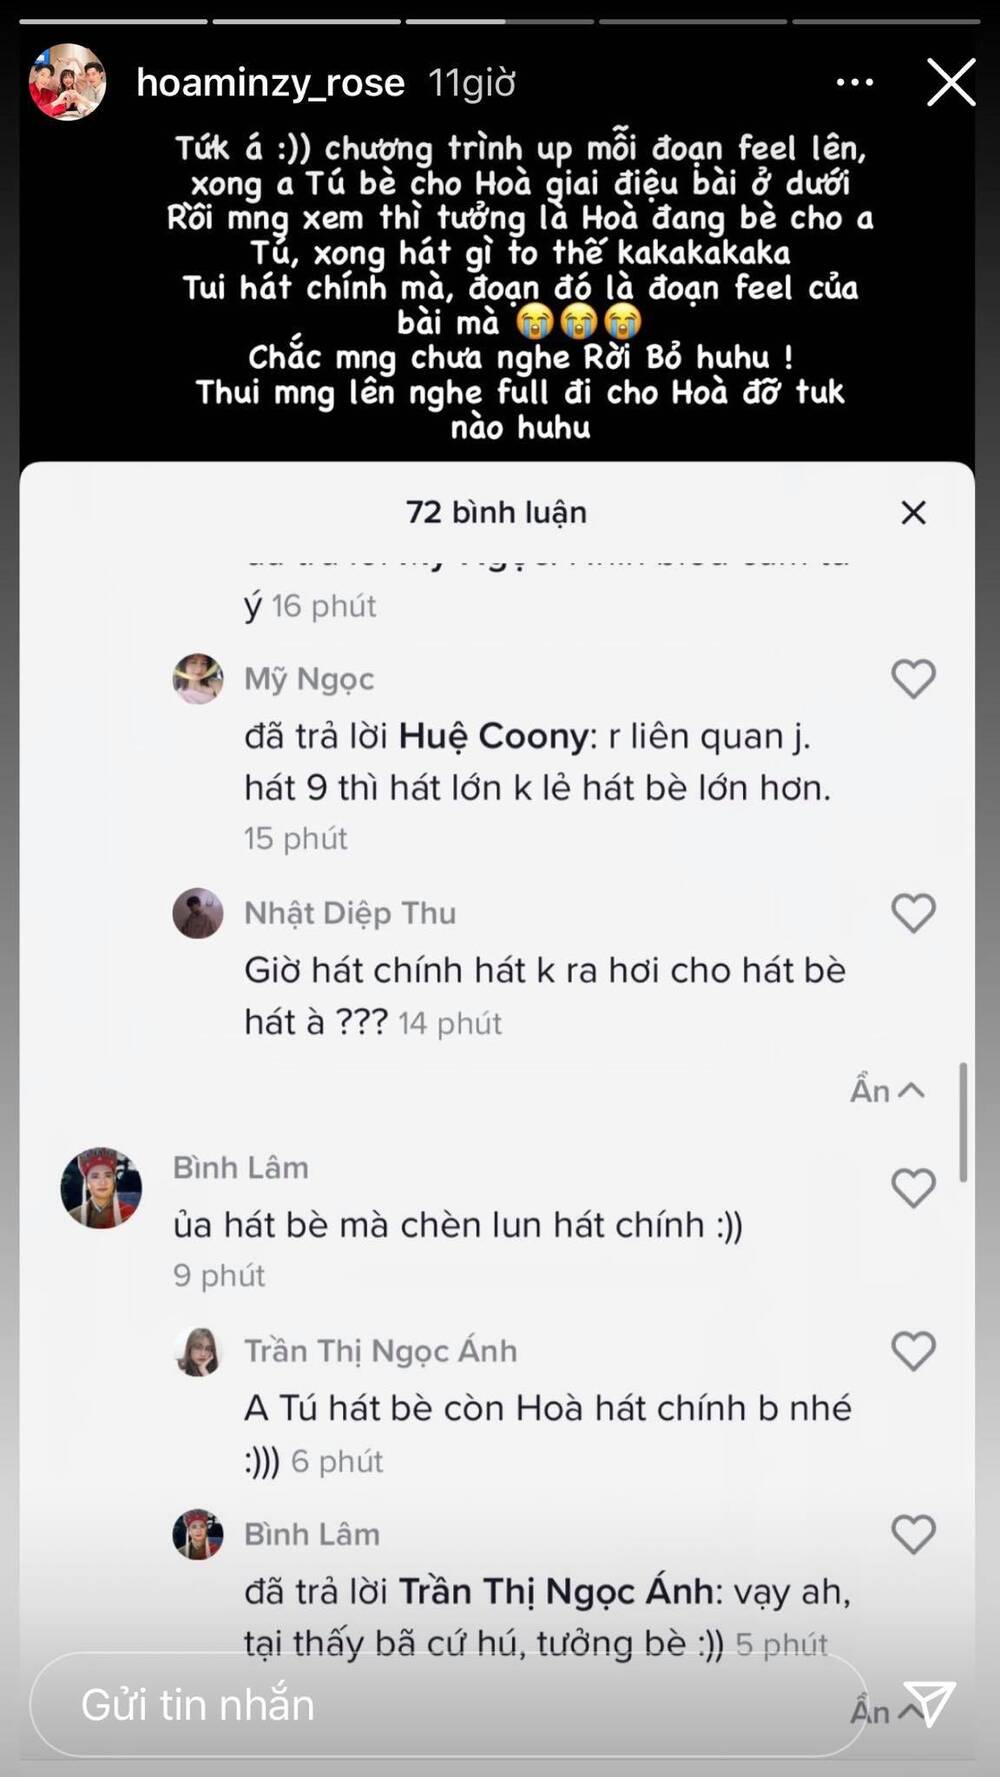The height and width of the screenshot is (1777, 1000).
Task: Open the hoaminzy_rose username link
Action: pyautogui.click(x=270, y=83)
